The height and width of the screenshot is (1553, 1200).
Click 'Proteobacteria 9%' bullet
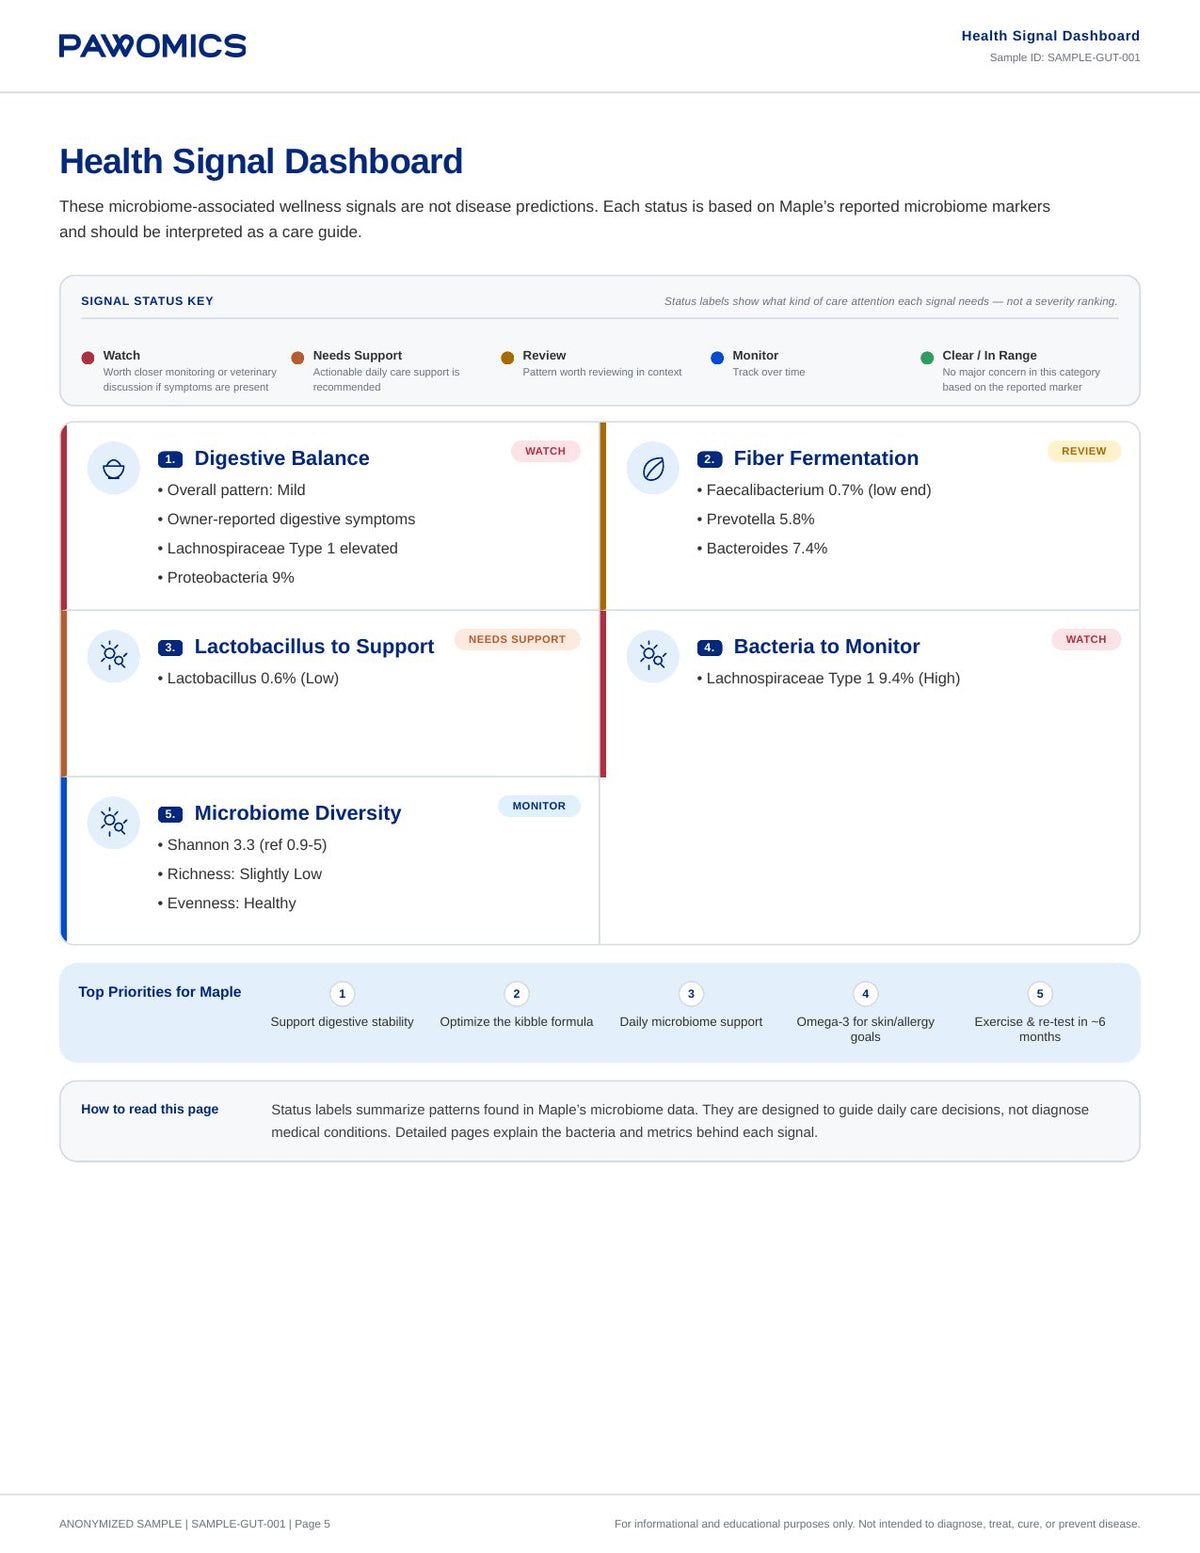coord(226,577)
